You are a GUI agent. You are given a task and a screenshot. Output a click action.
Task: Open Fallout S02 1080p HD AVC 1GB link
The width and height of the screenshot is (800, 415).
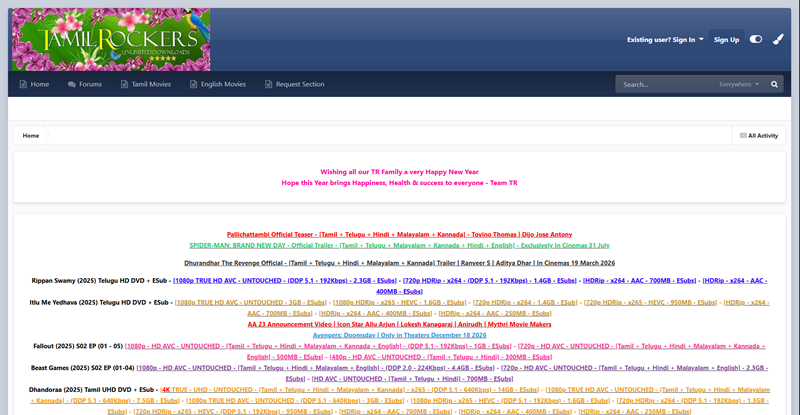(x=318, y=346)
